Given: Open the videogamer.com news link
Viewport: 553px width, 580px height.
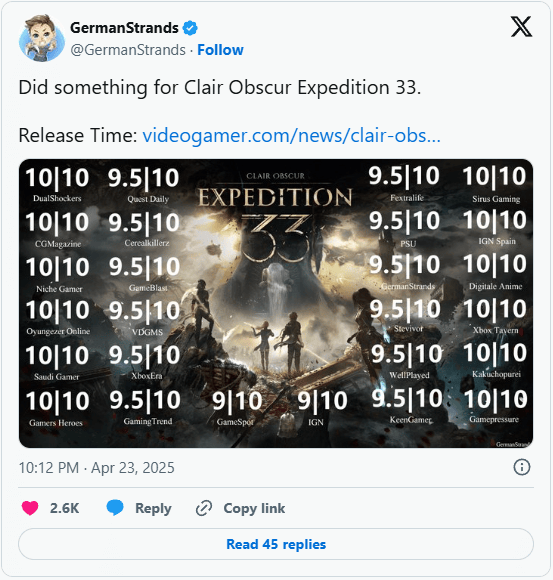Looking at the screenshot, I should (291, 135).
